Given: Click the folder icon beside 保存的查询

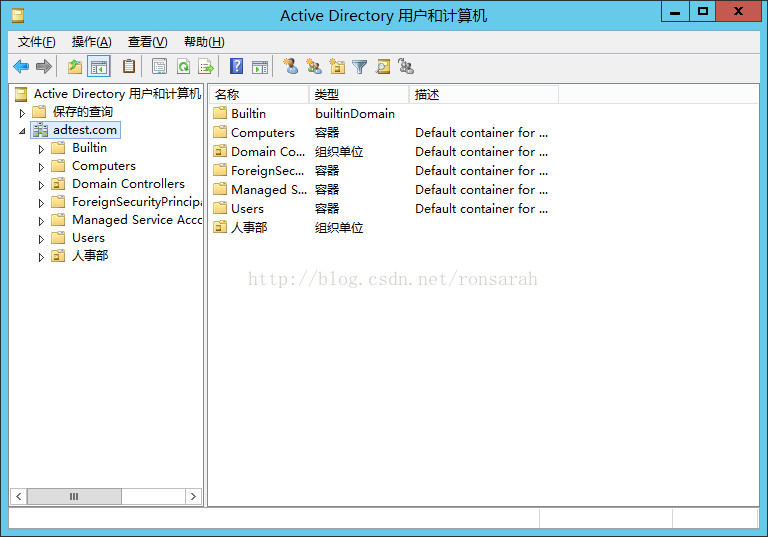Looking at the screenshot, I should point(39,112).
